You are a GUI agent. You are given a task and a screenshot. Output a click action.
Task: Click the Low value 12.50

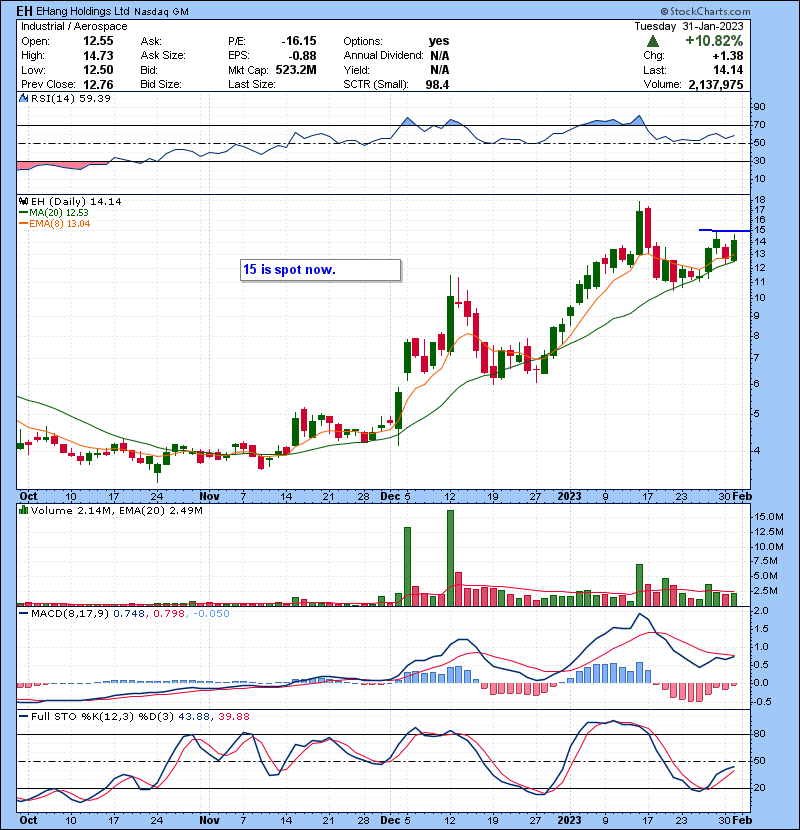coord(98,70)
